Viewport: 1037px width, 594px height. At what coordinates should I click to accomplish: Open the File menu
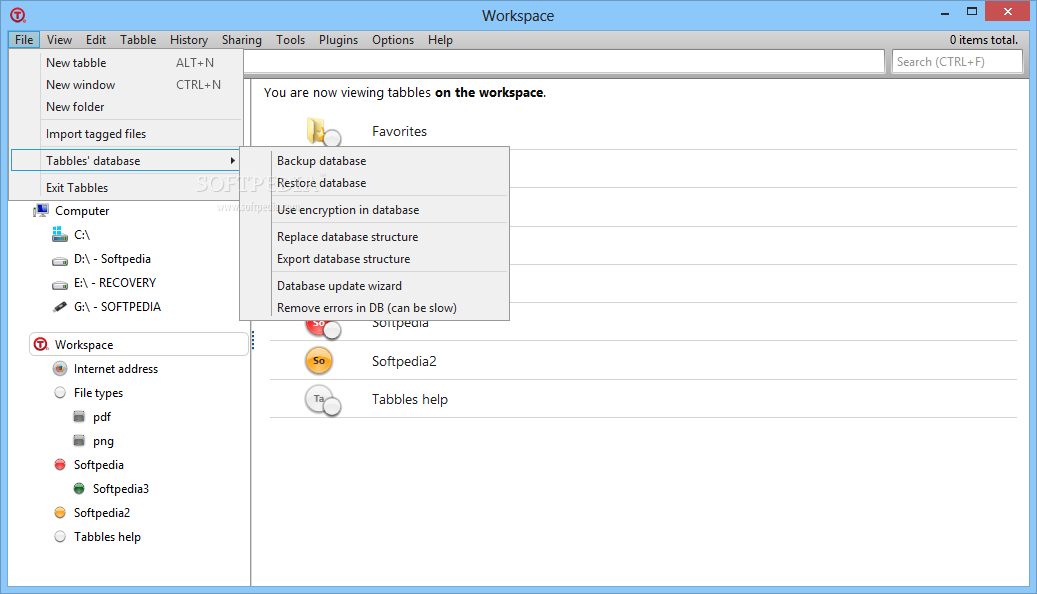click(24, 40)
